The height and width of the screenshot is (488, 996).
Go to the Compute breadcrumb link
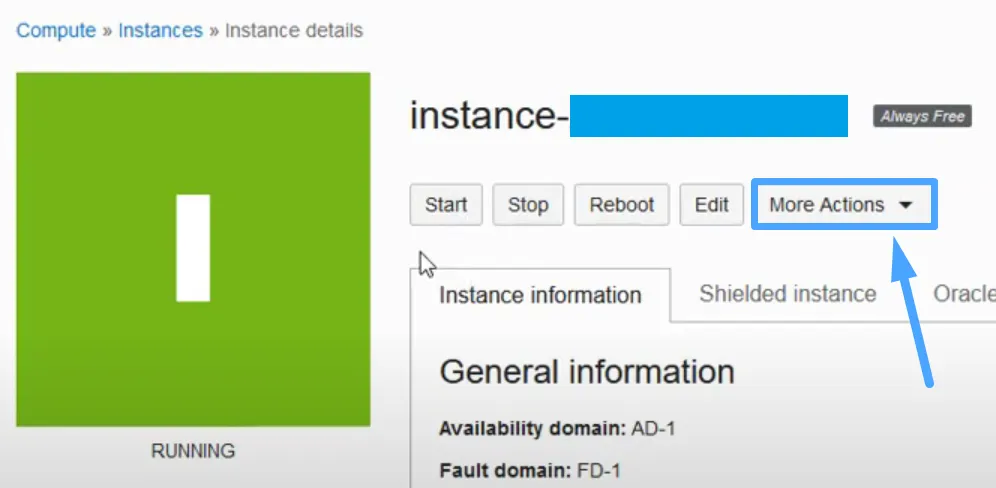58,30
